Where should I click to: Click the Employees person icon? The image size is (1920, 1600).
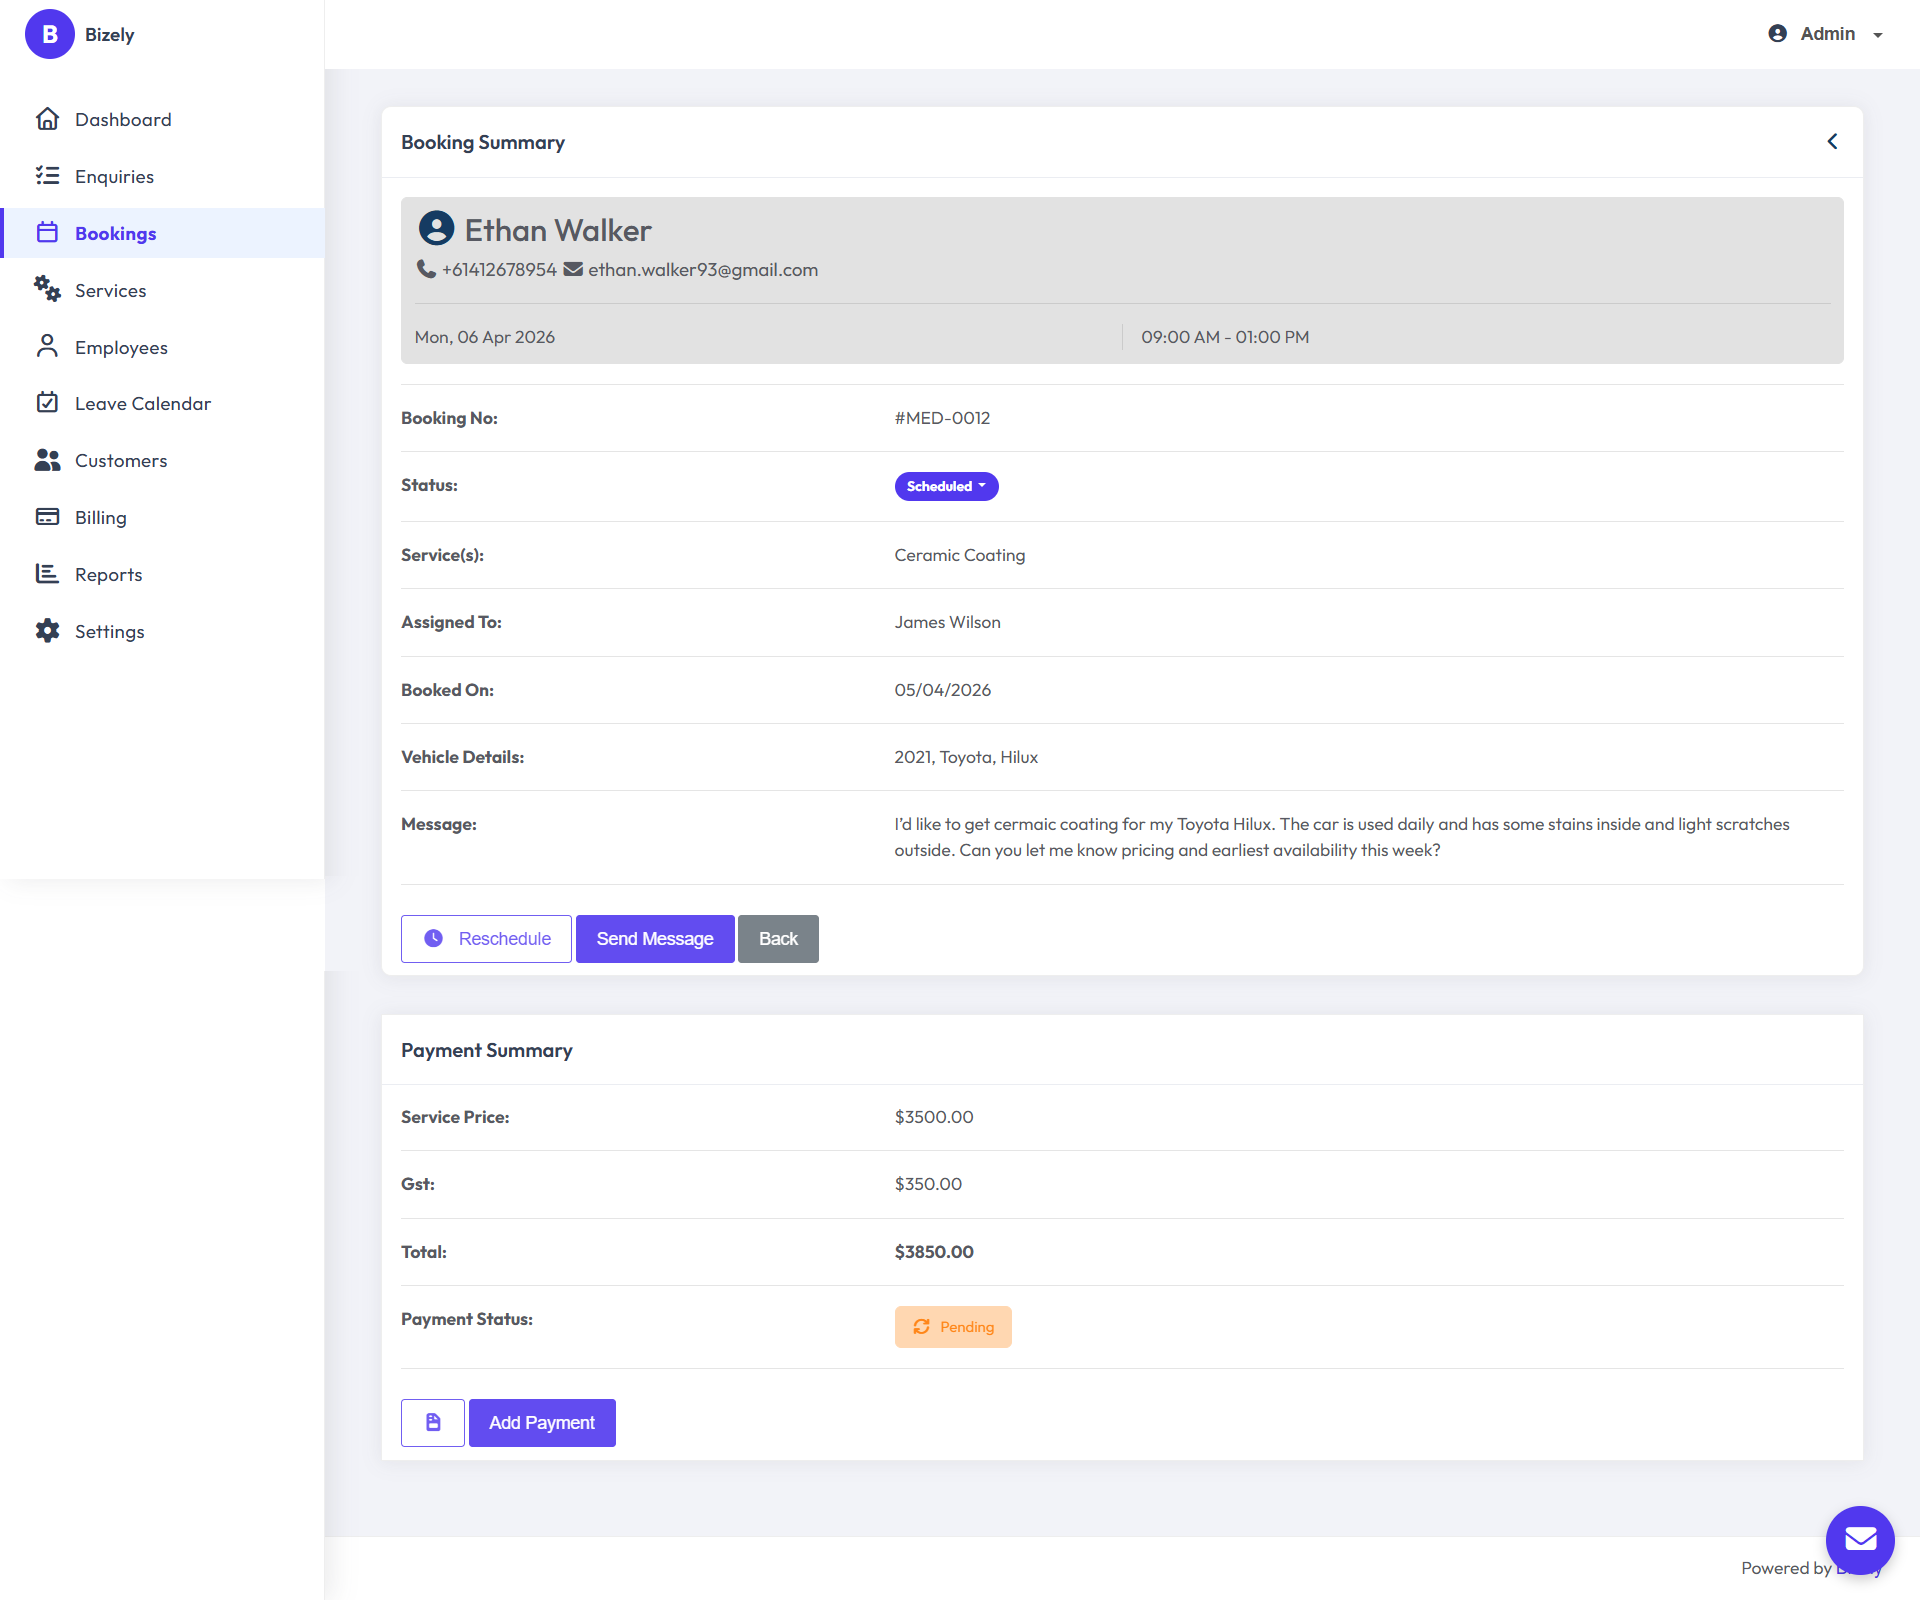click(x=47, y=346)
